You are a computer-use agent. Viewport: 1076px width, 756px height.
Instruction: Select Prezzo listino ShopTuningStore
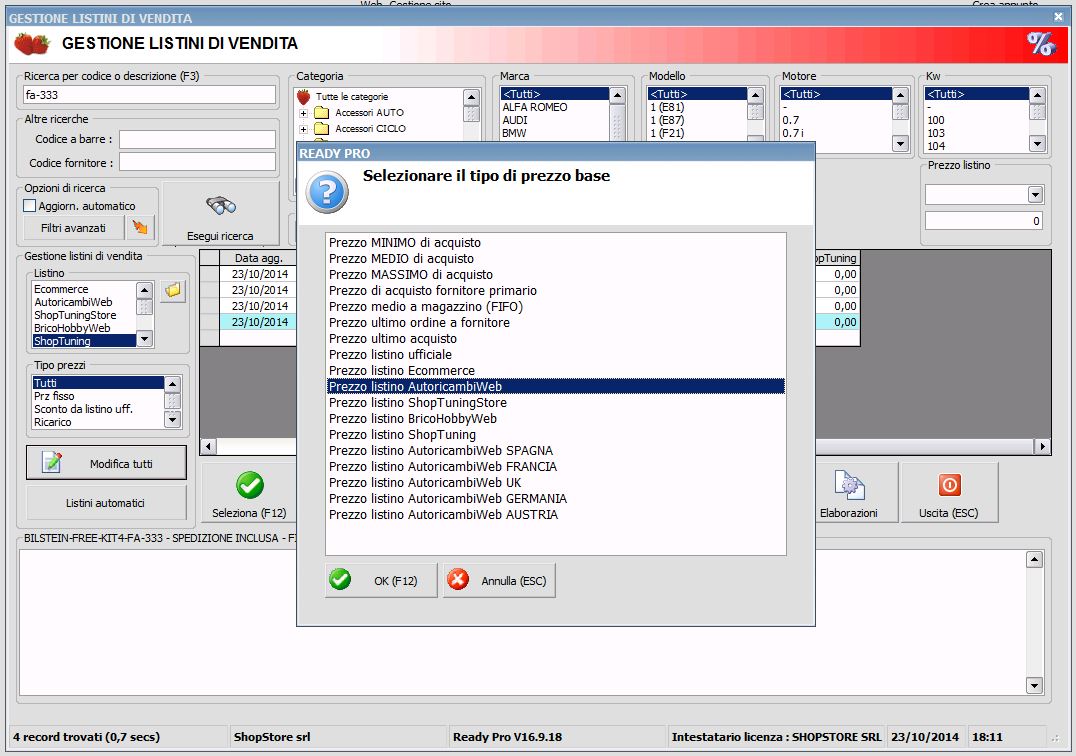[555, 403]
